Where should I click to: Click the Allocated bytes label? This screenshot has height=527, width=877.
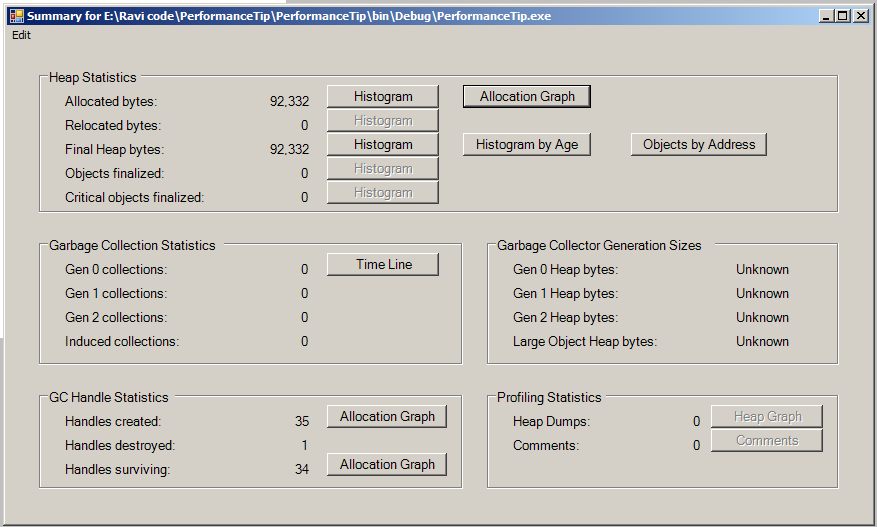pos(111,101)
